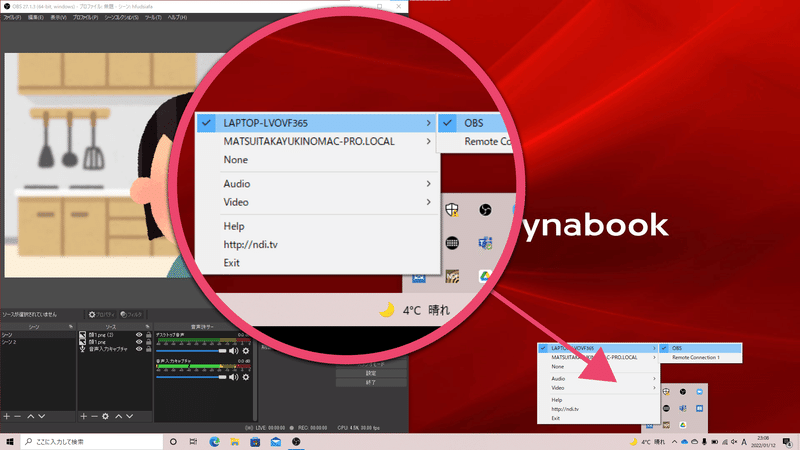Click the Teams icon in the tray overflow popup
The height and width of the screenshot is (450, 800).
click(x=683, y=408)
